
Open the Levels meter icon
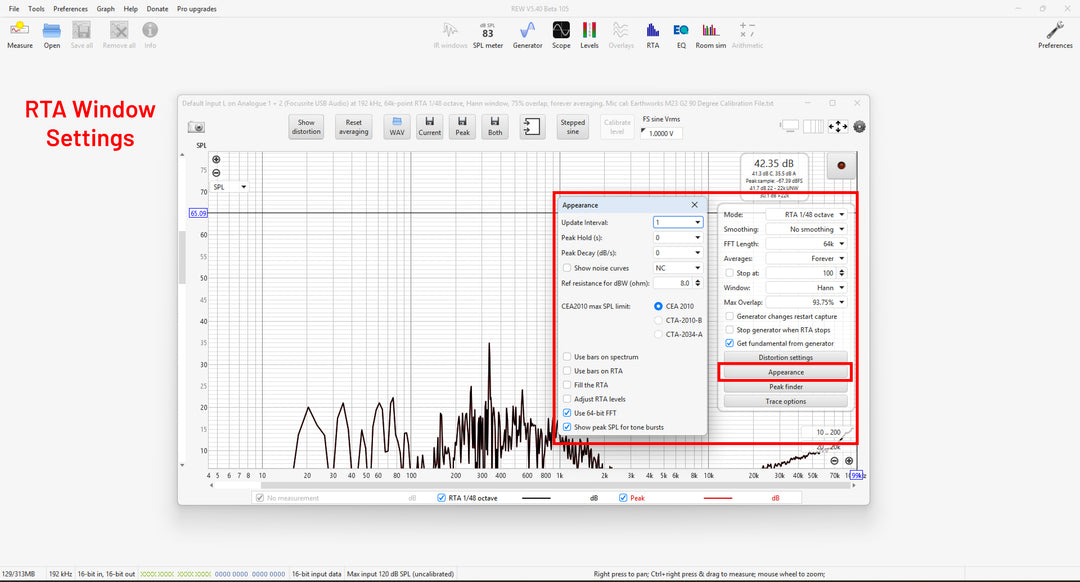589,33
